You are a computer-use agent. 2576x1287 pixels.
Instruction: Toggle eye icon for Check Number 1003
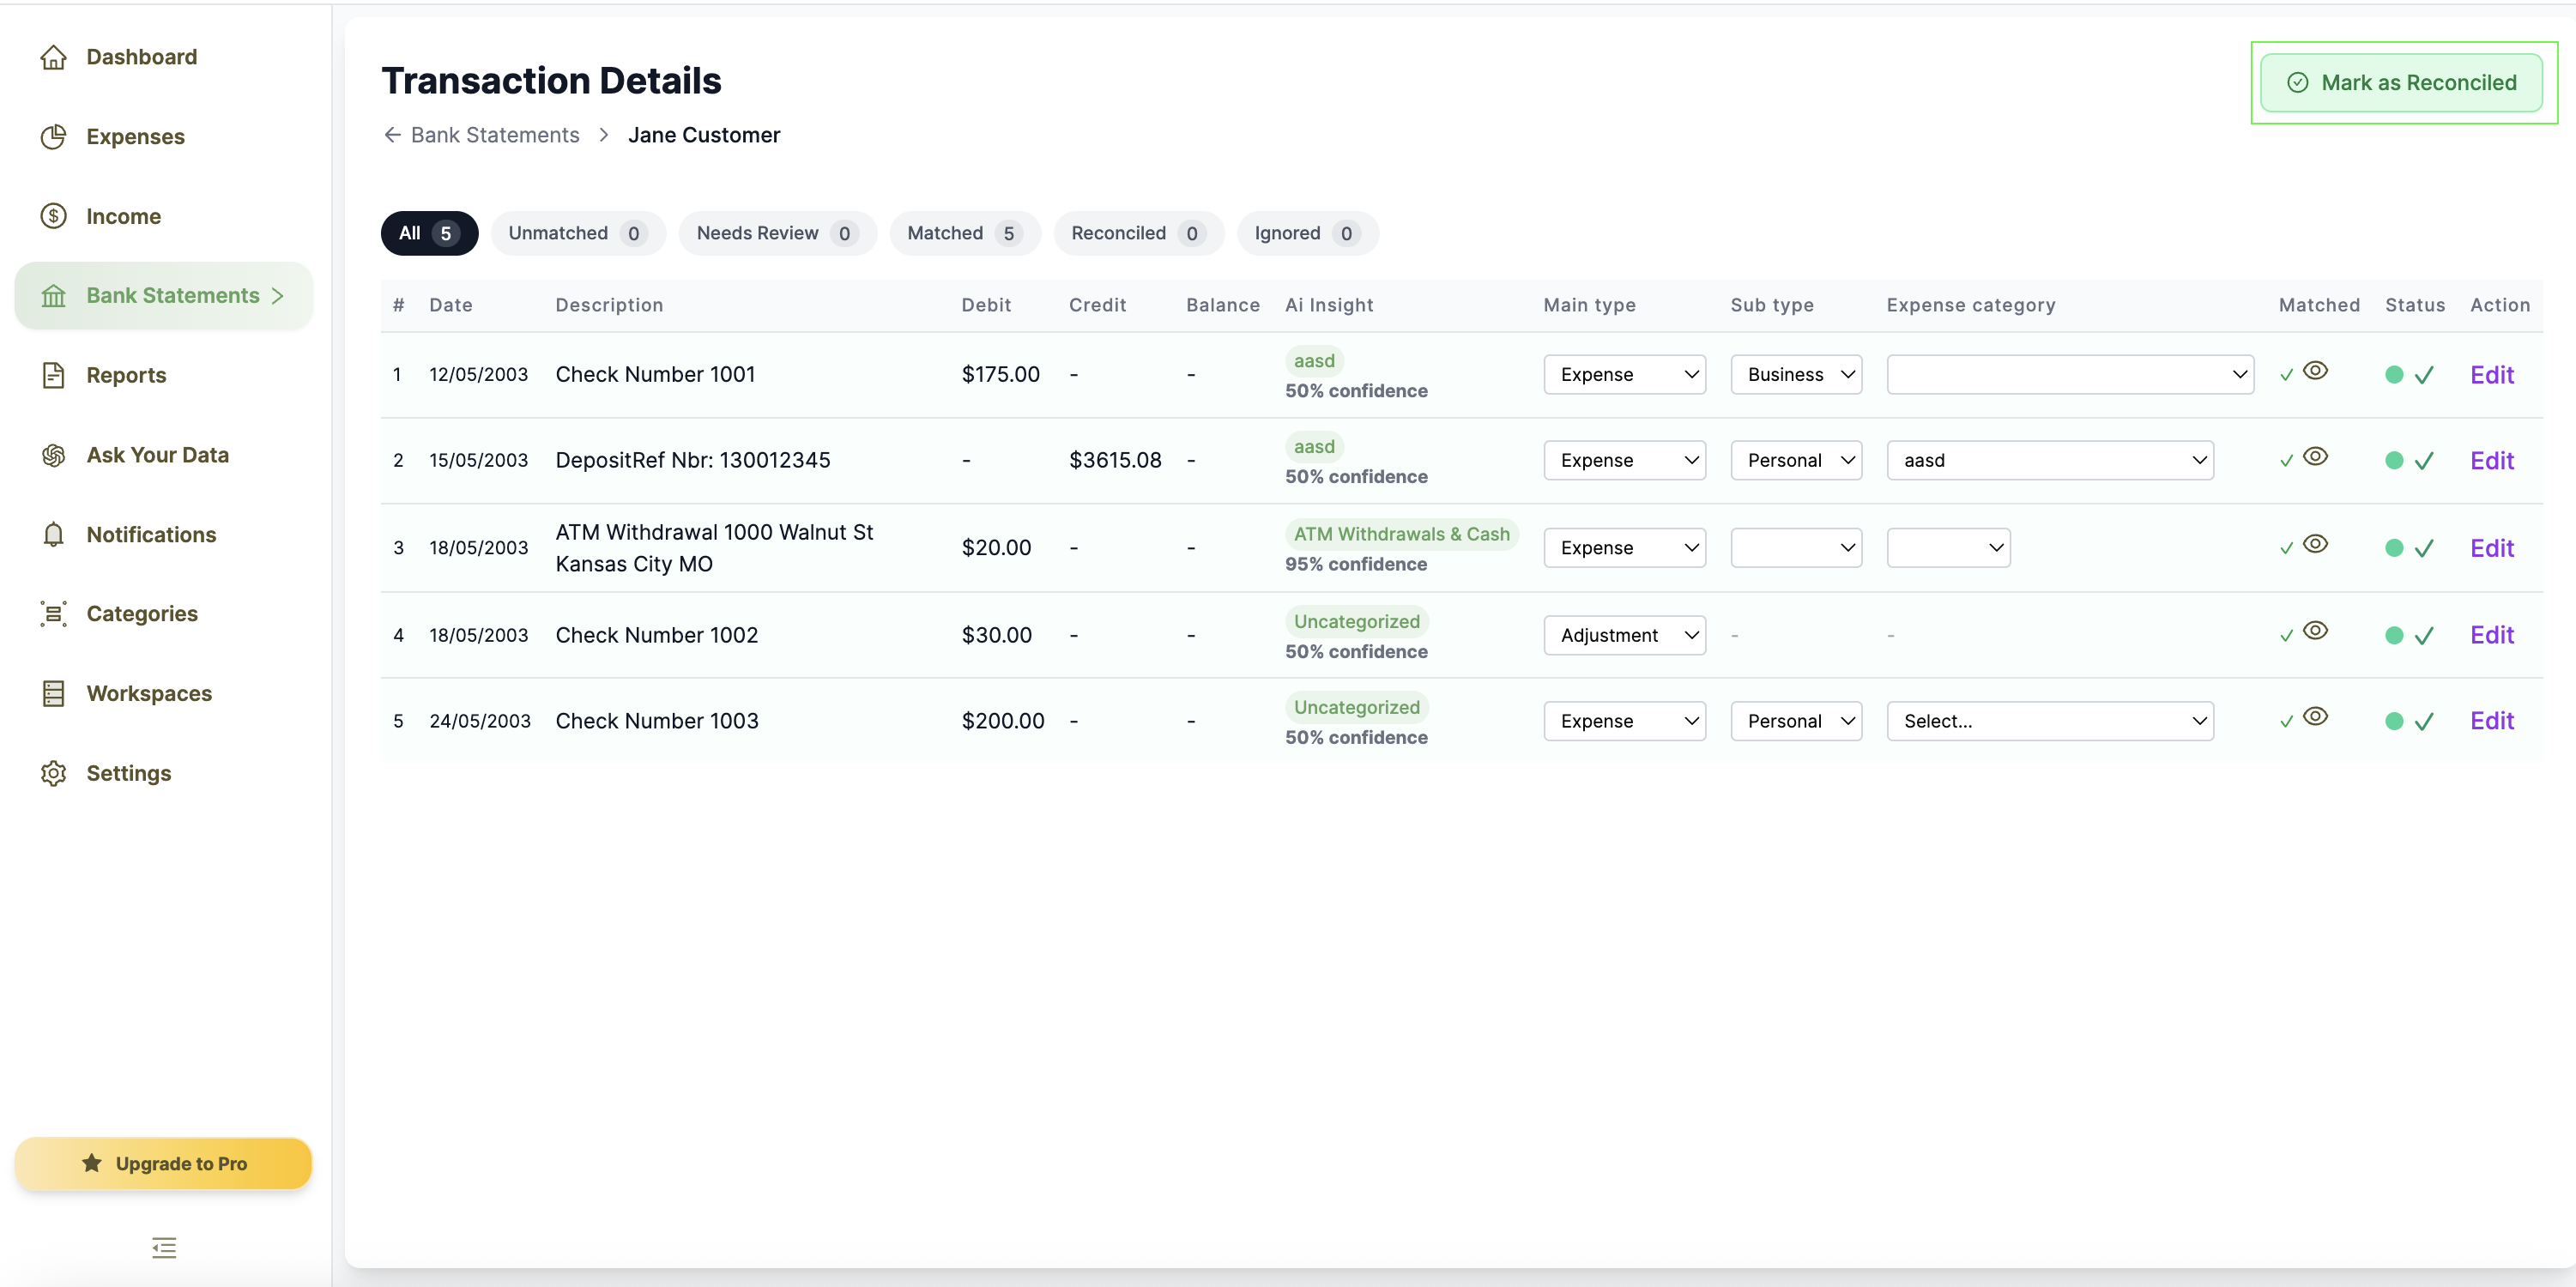click(2315, 717)
